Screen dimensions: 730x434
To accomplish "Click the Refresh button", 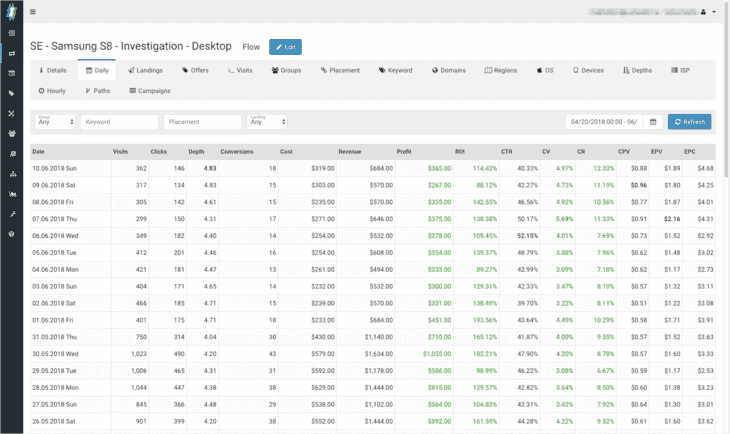I will point(689,122).
